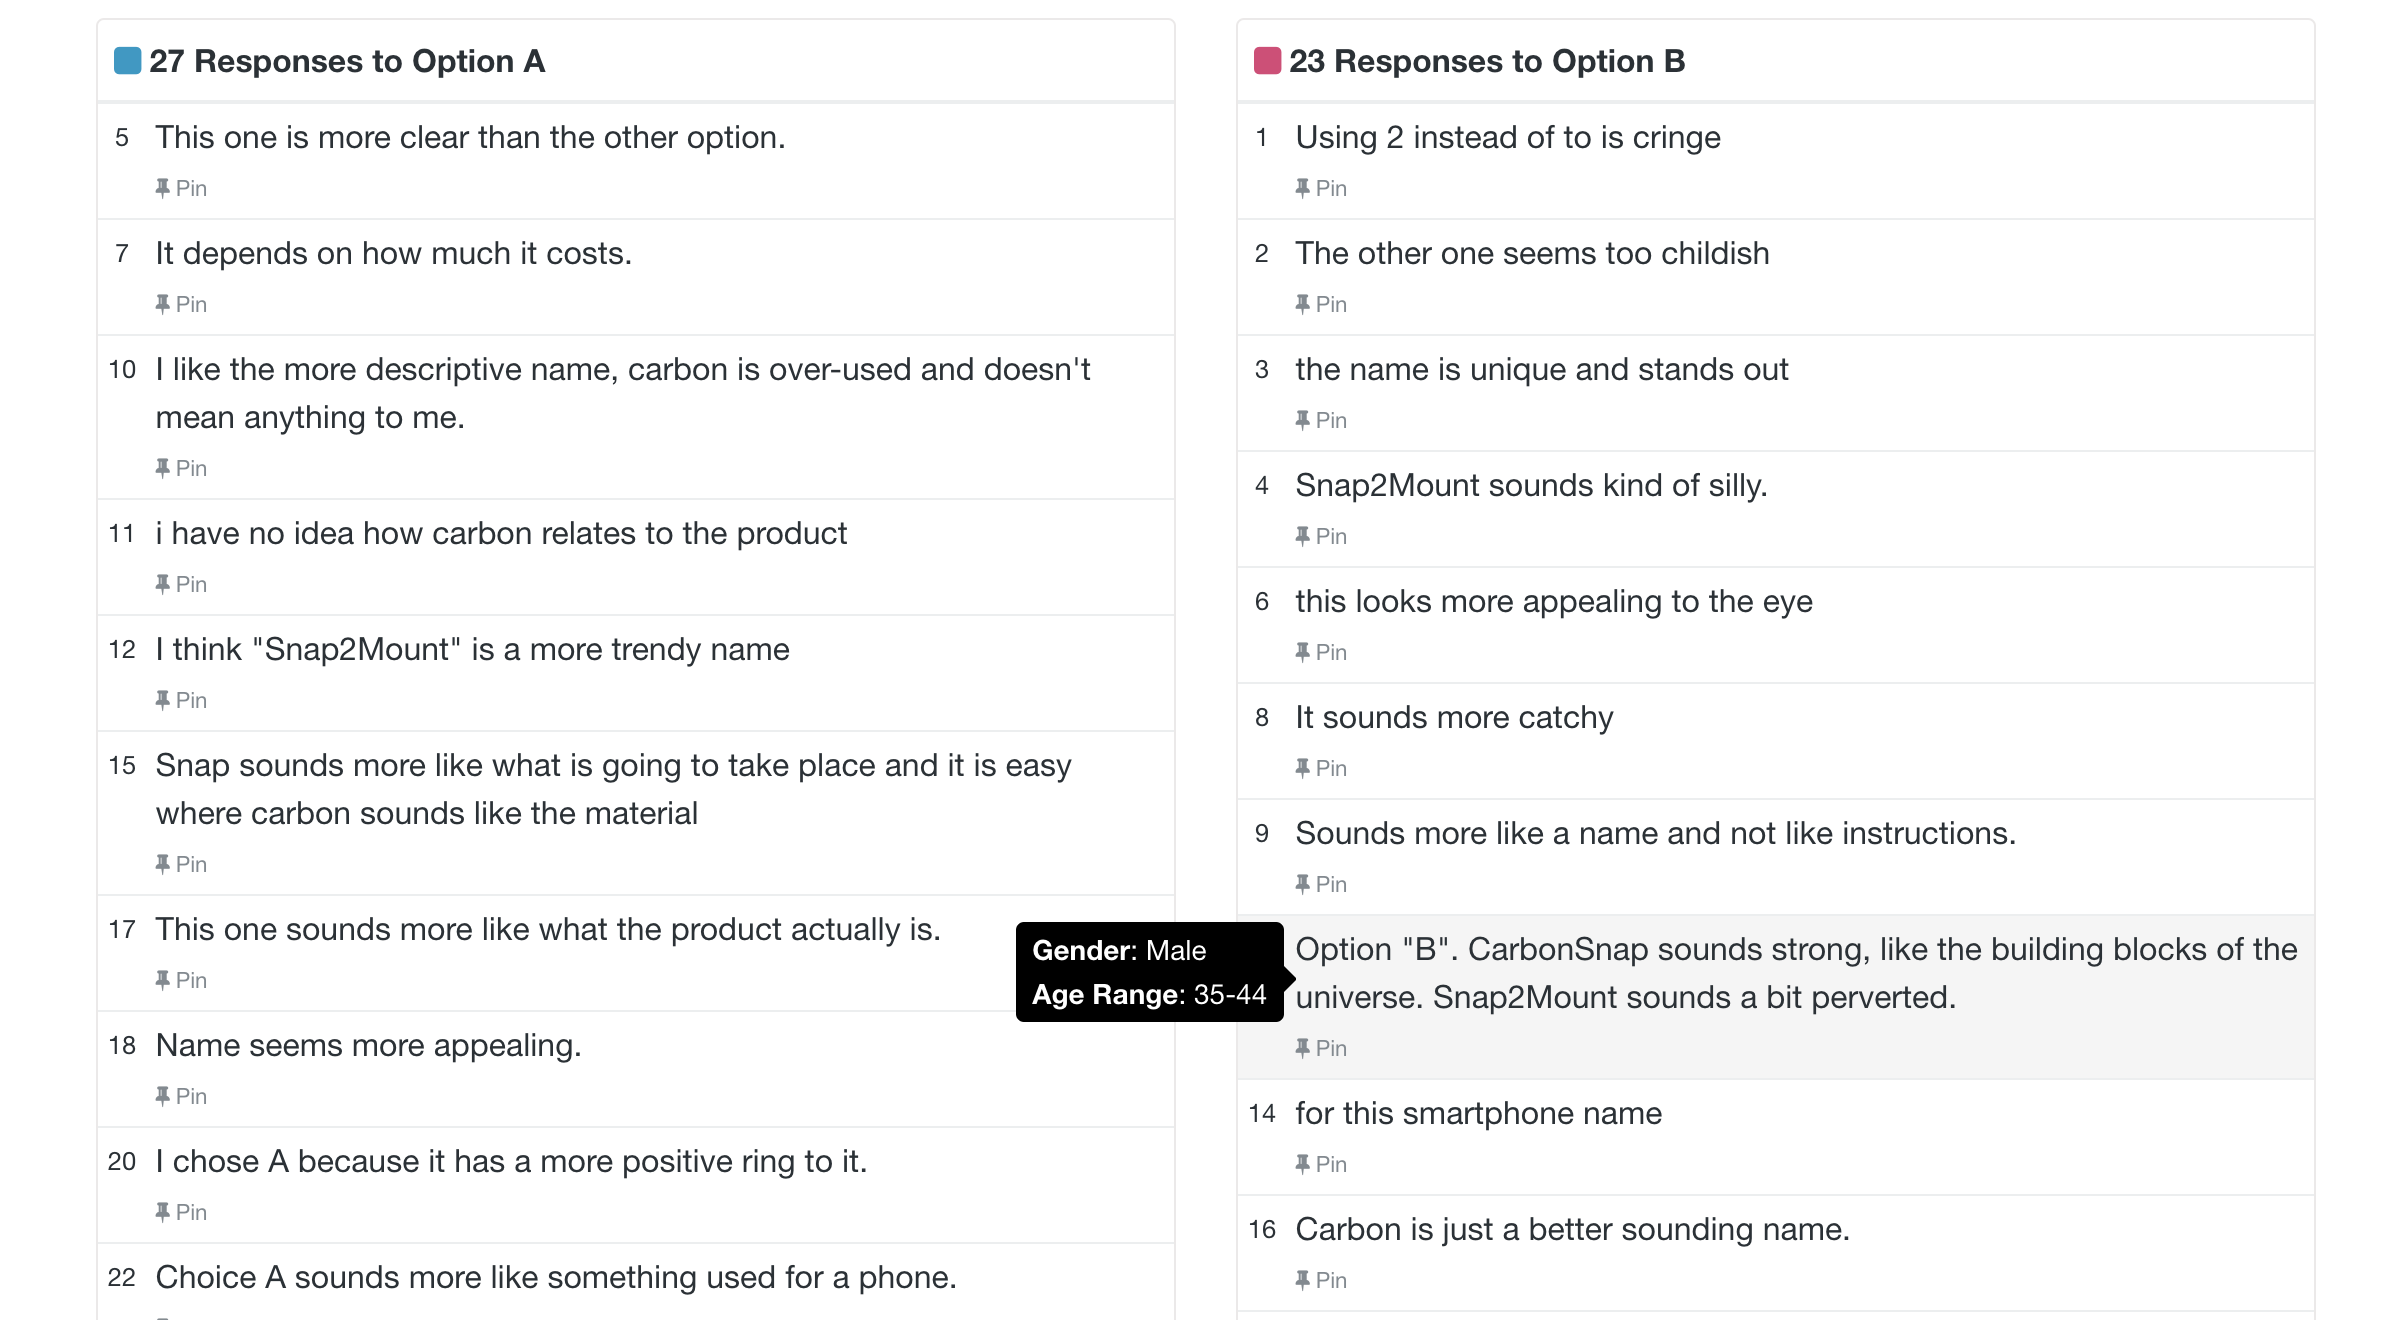Pin response 16 about Carbon sounding better
The height and width of the screenshot is (1320, 2390).
pyautogui.click(x=1321, y=1280)
